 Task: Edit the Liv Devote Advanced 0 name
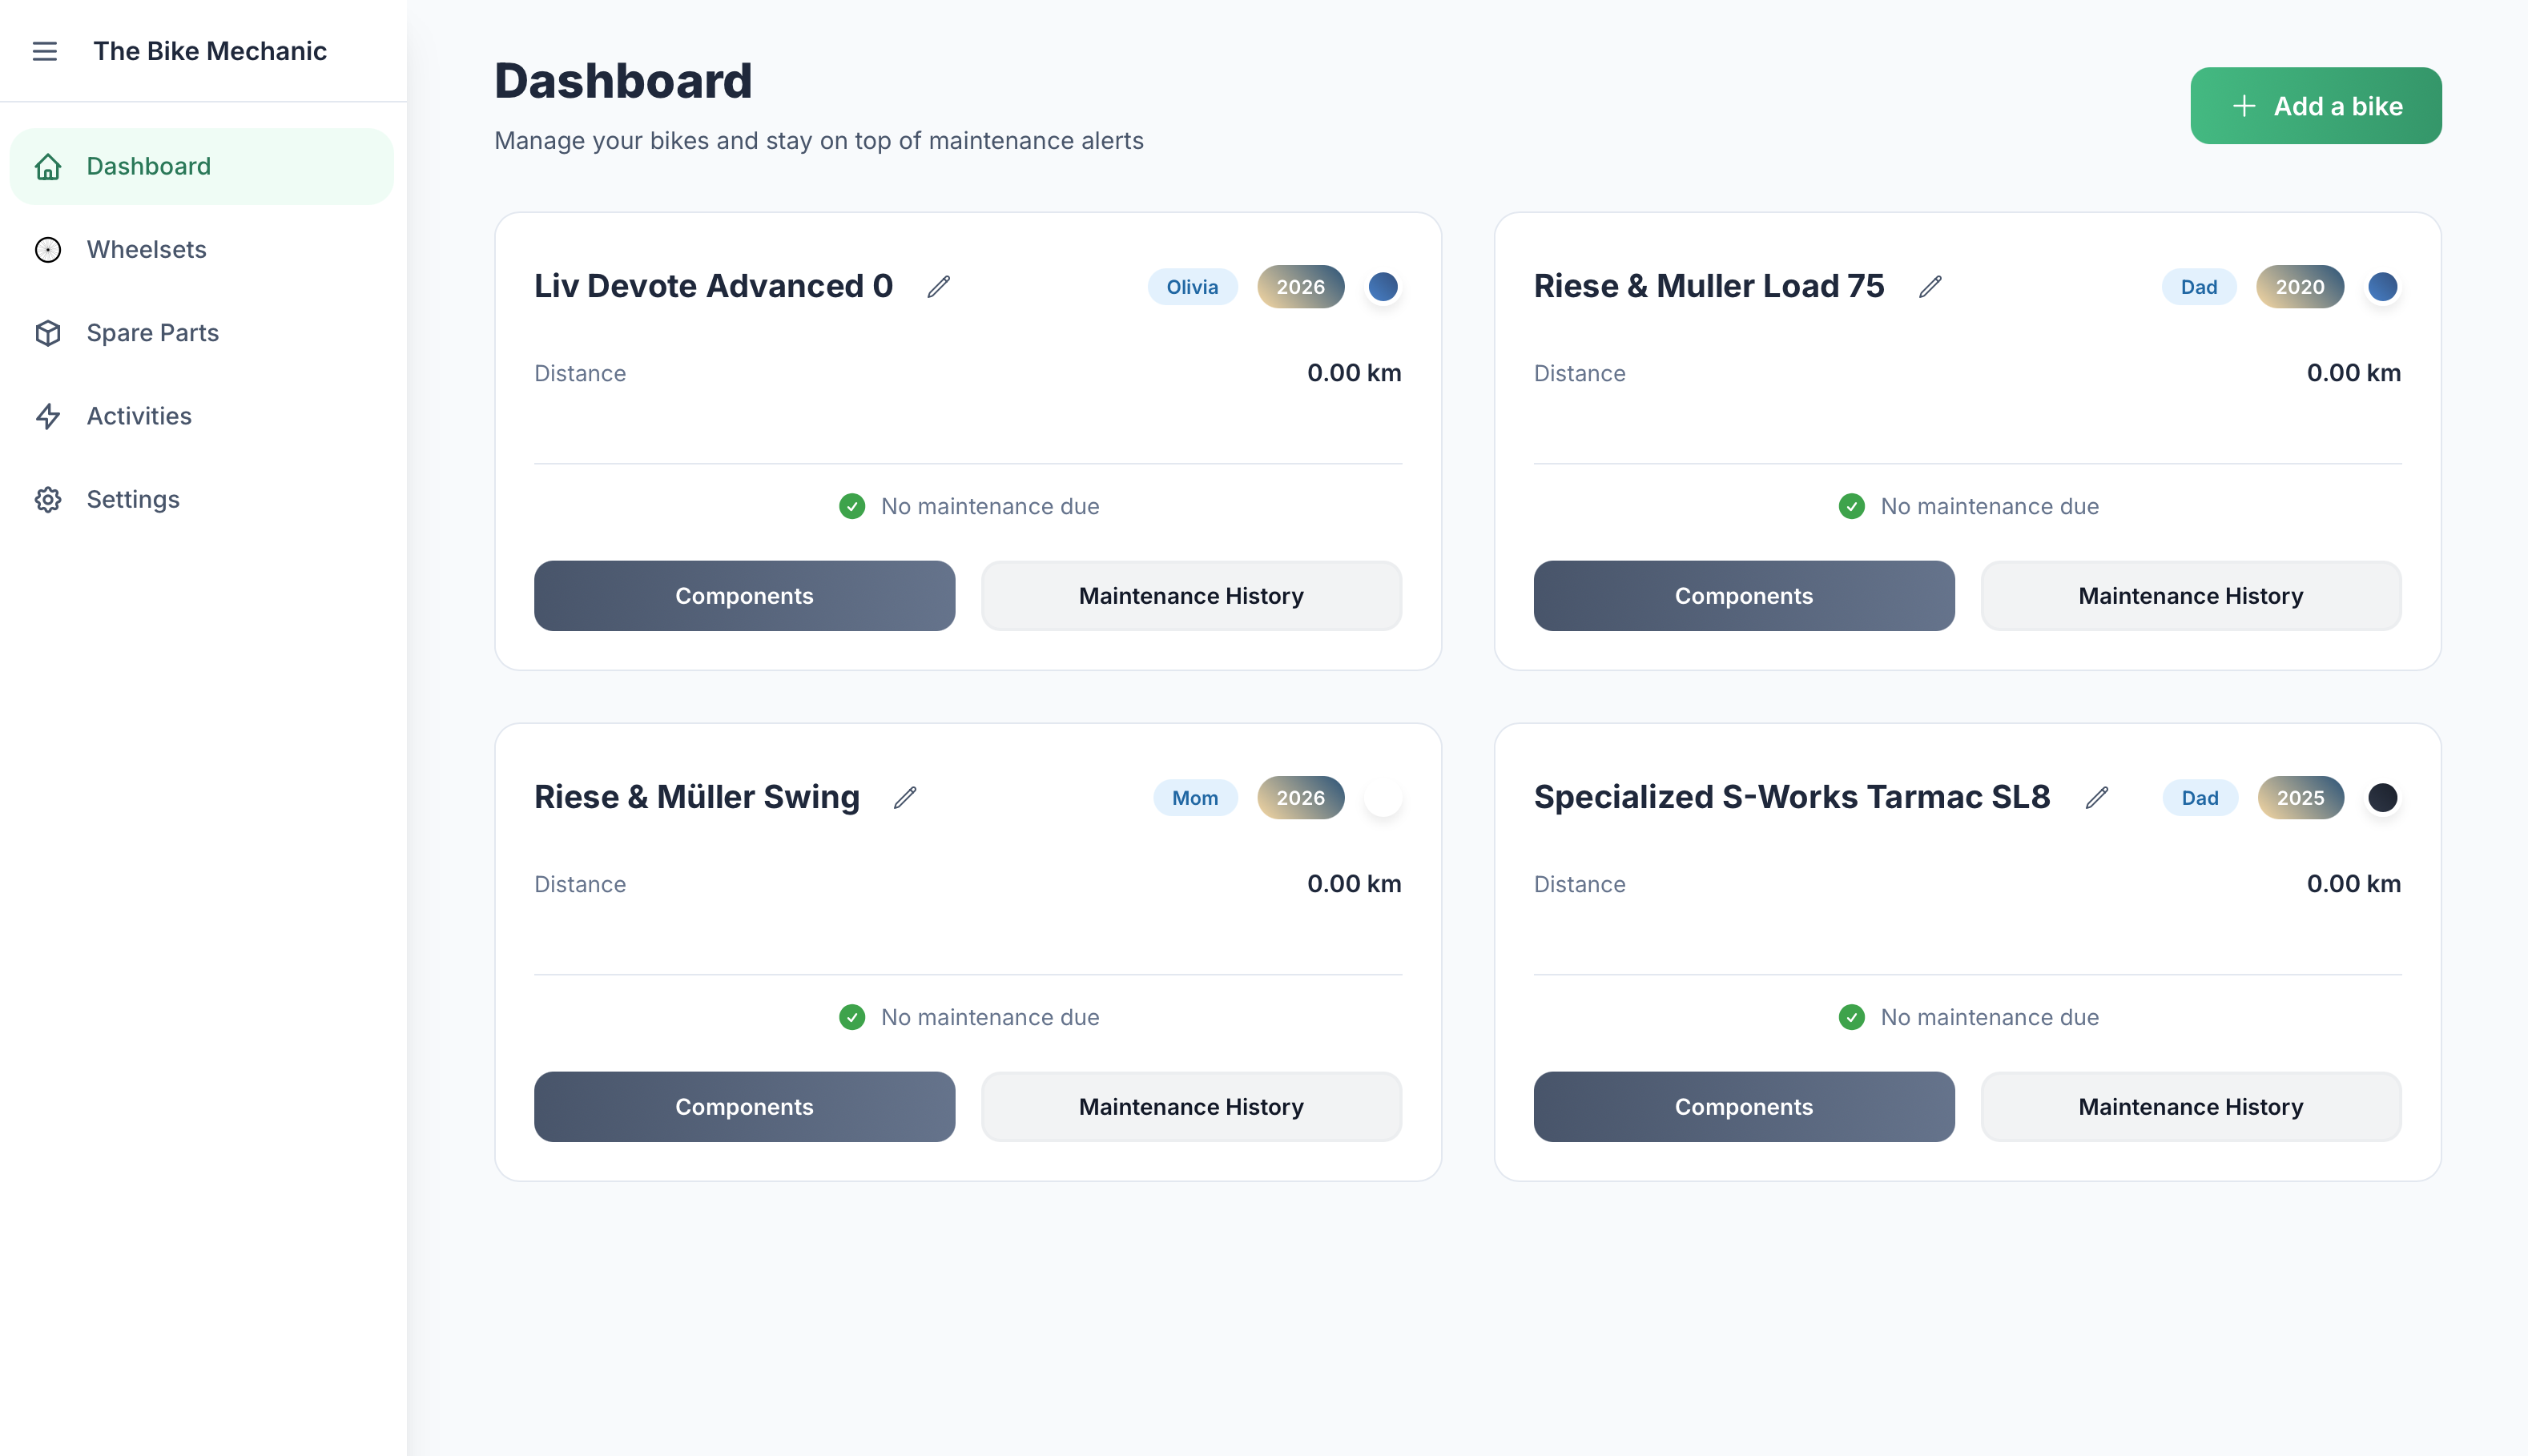(x=938, y=286)
